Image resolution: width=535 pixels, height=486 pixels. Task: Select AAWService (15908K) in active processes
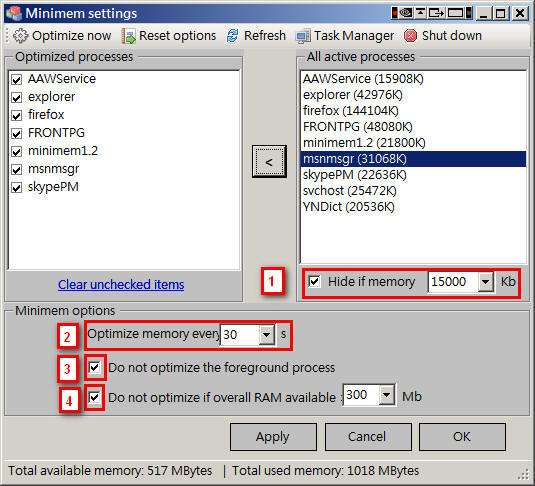pos(413,79)
